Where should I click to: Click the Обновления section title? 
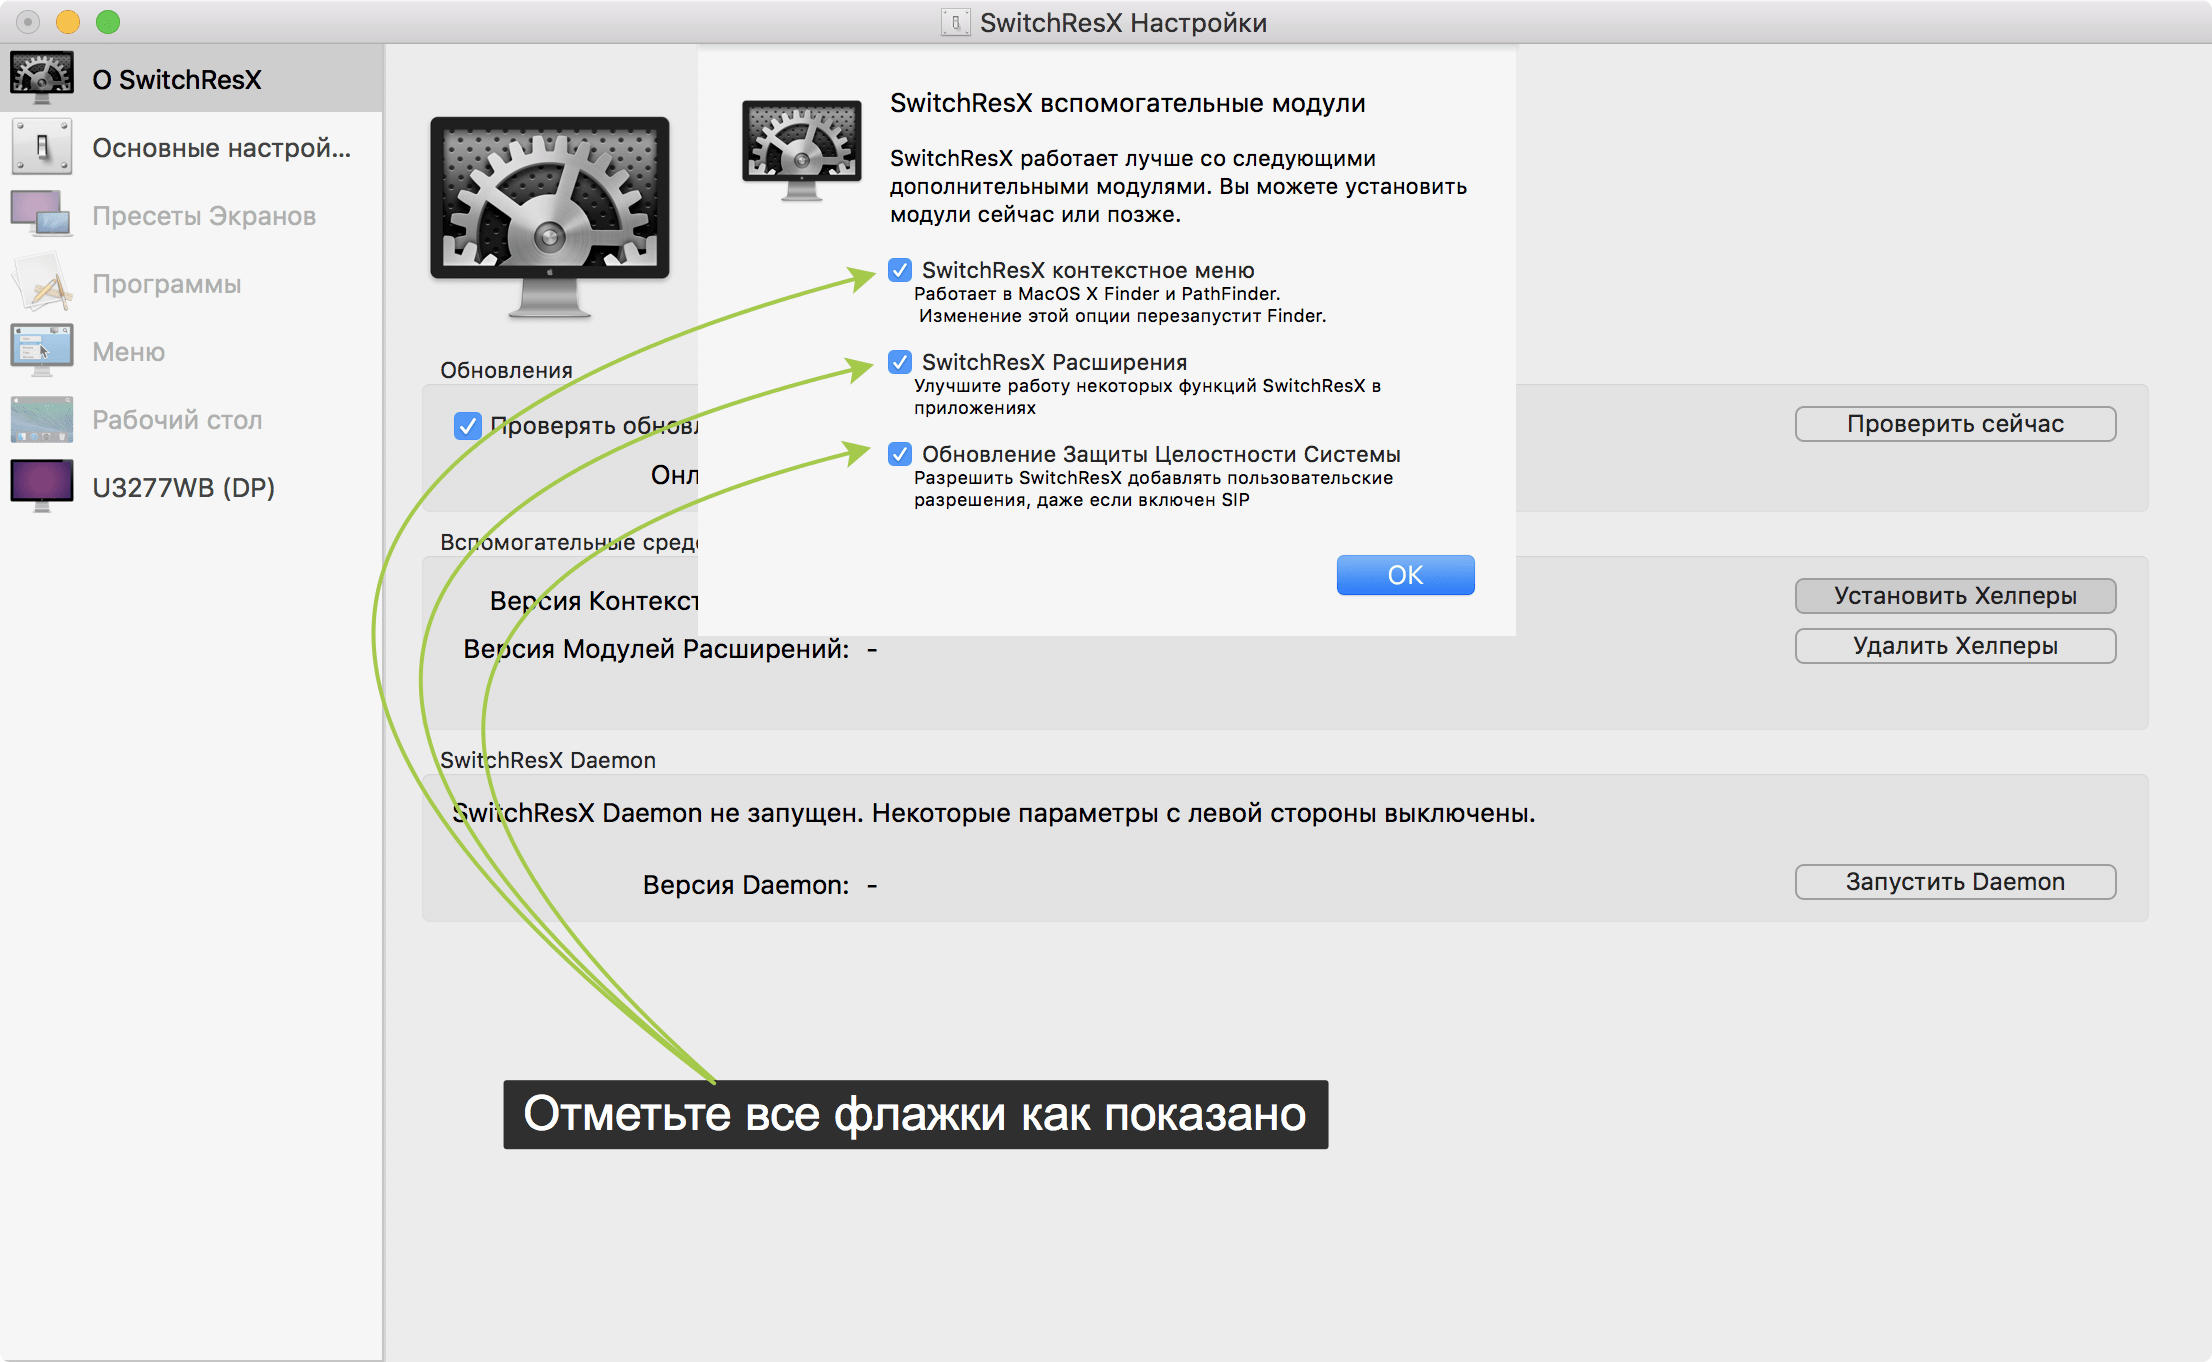point(506,370)
